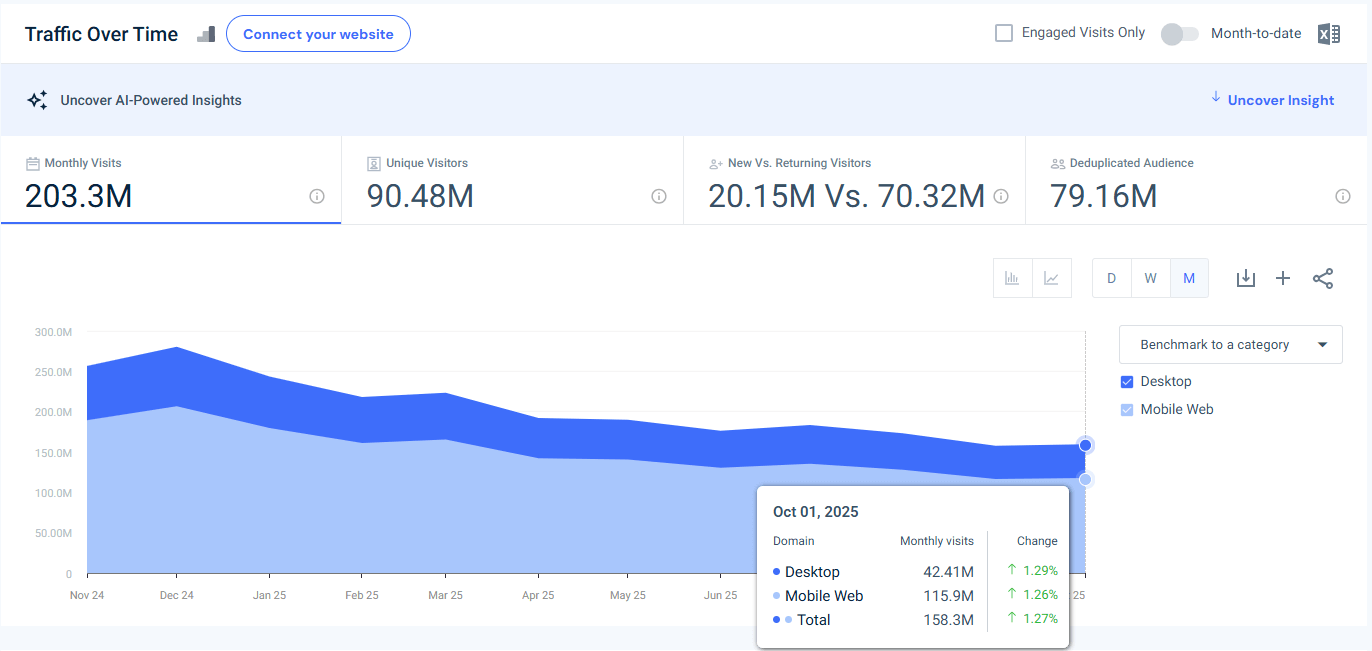This screenshot has height=651, width=1372.
Task: Open the Benchmark to a category dropdown
Action: tap(1230, 344)
